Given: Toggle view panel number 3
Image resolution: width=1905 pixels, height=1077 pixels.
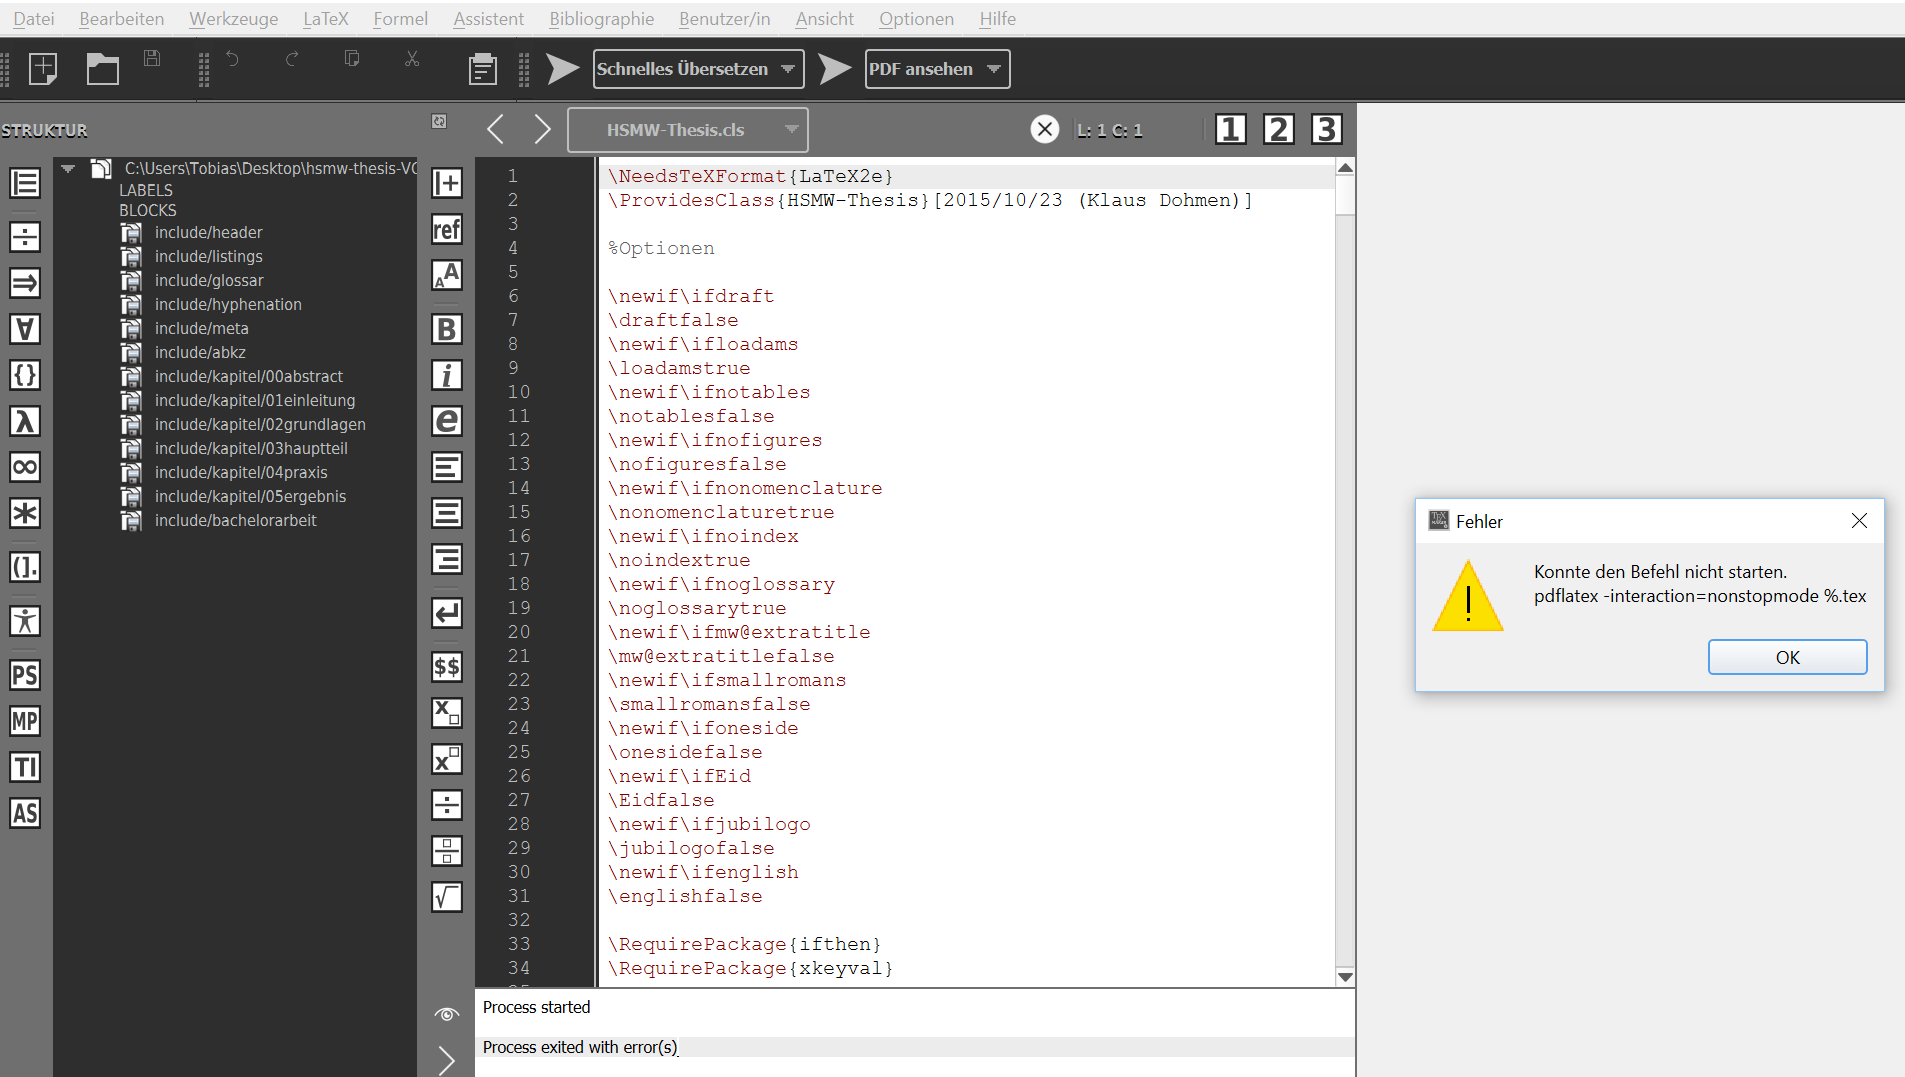Looking at the screenshot, I should pos(1326,129).
